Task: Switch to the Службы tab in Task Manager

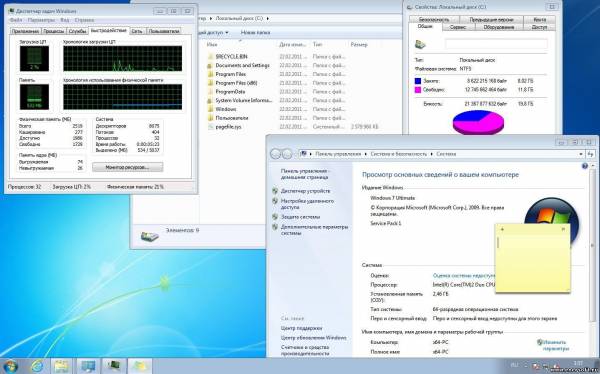Action: [78, 31]
